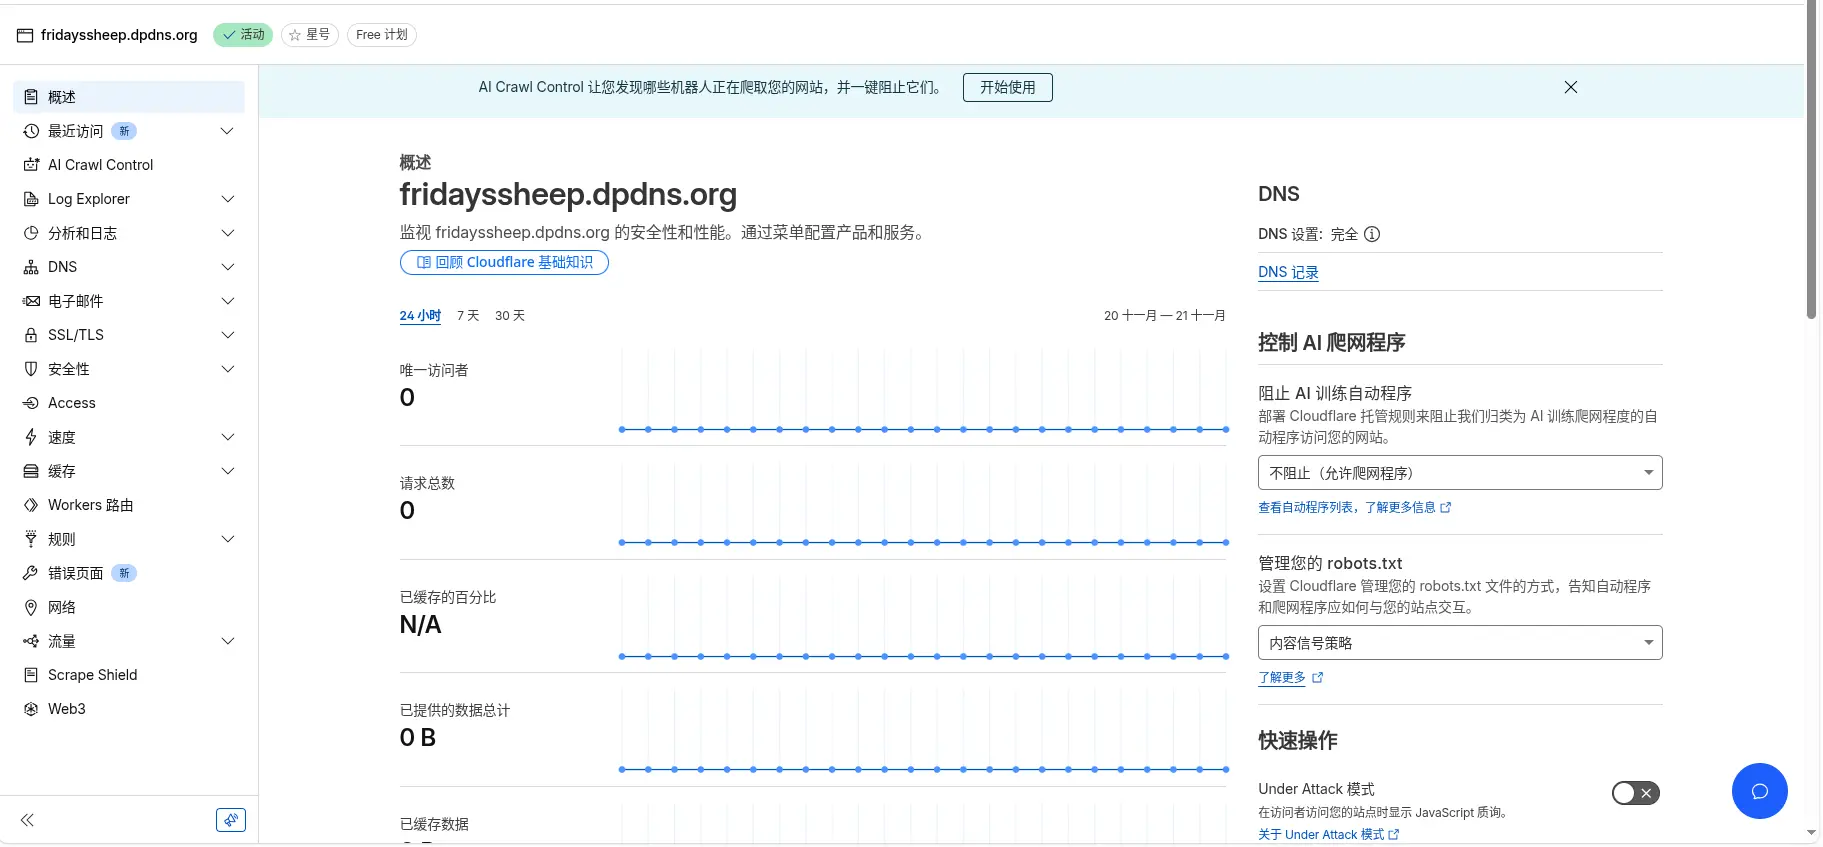Expand the 安全性 chevron
1823x847 pixels.
227,369
